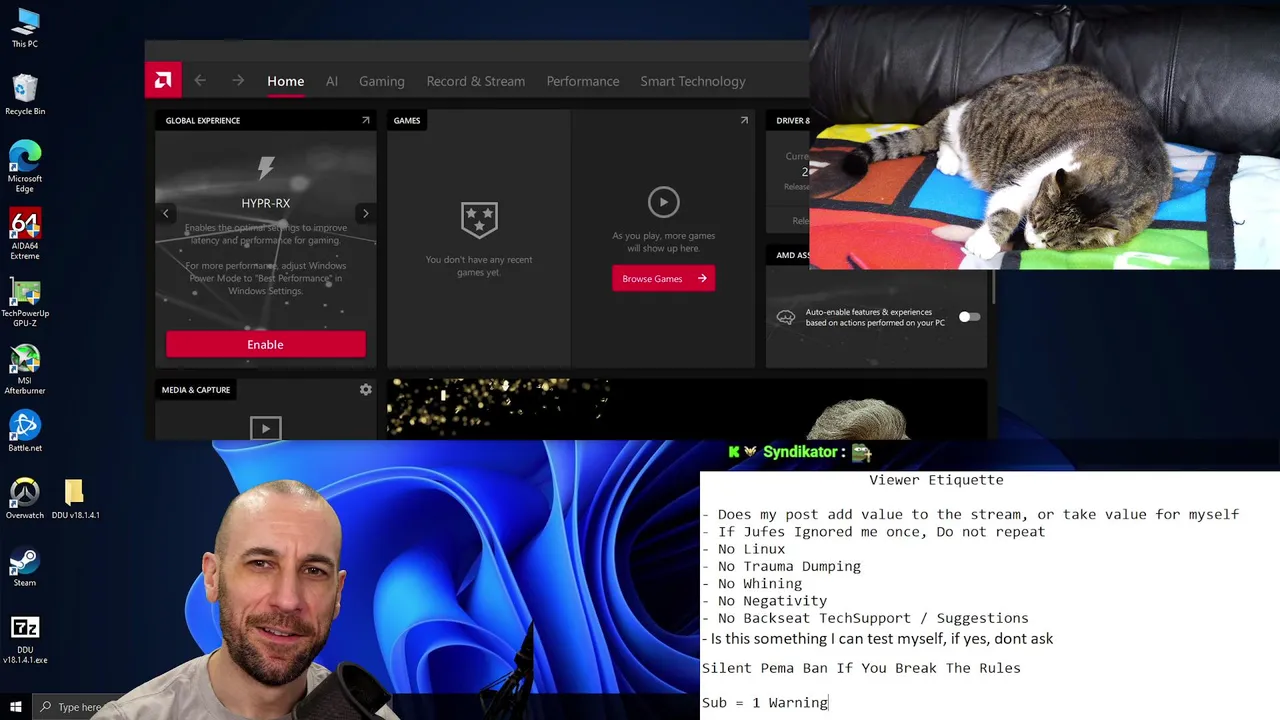1280x720 pixels.
Task: Open This PC desktop icon
Action: [25, 28]
